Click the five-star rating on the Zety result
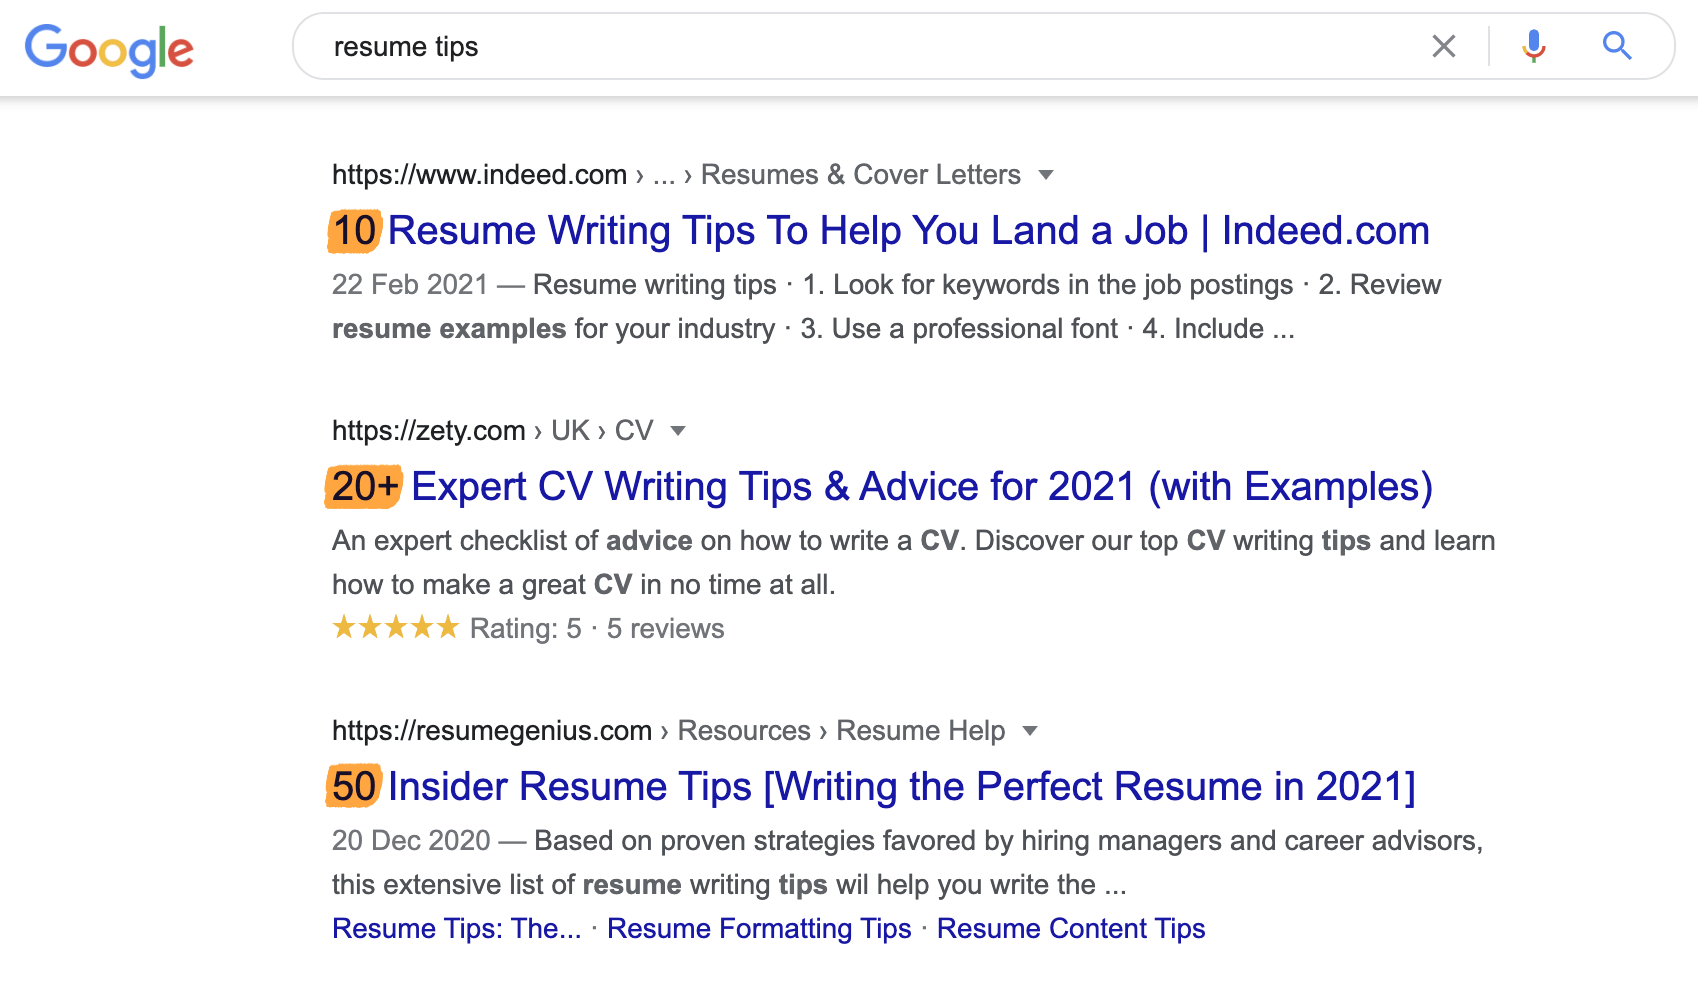This screenshot has width=1698, height=982. [x=395, y=628]
